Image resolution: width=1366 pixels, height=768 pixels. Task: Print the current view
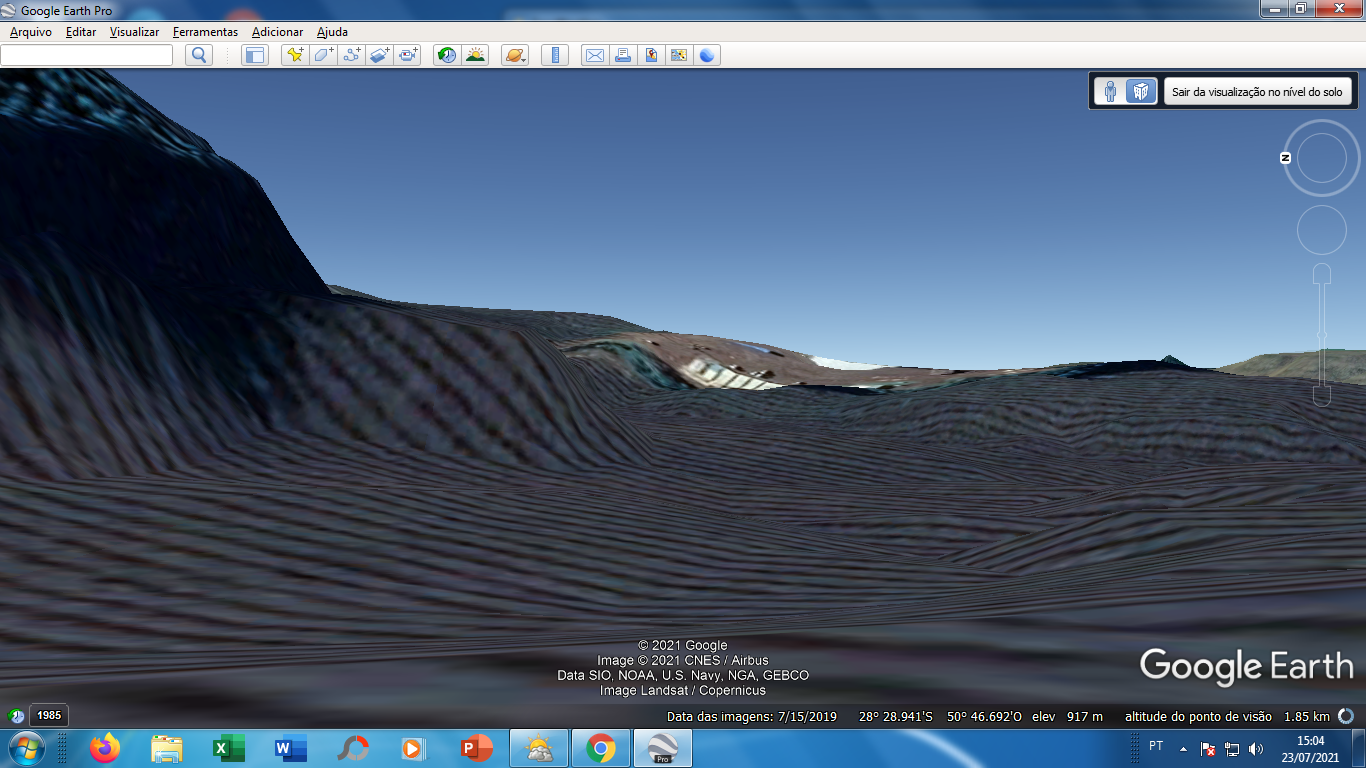pyautogui.click(x=623, y=55)
